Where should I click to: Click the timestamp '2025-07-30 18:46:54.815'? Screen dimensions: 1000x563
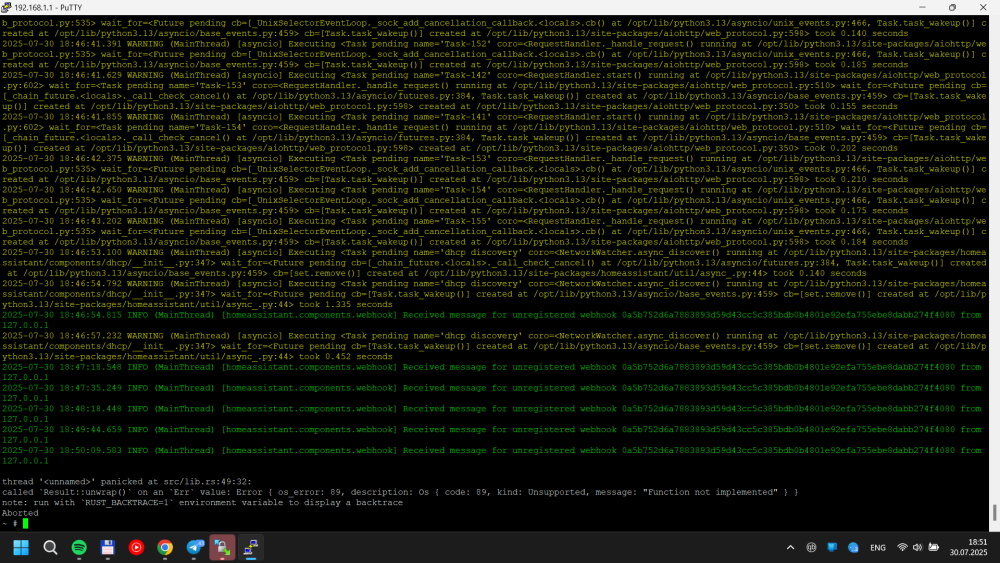(61, 315)
